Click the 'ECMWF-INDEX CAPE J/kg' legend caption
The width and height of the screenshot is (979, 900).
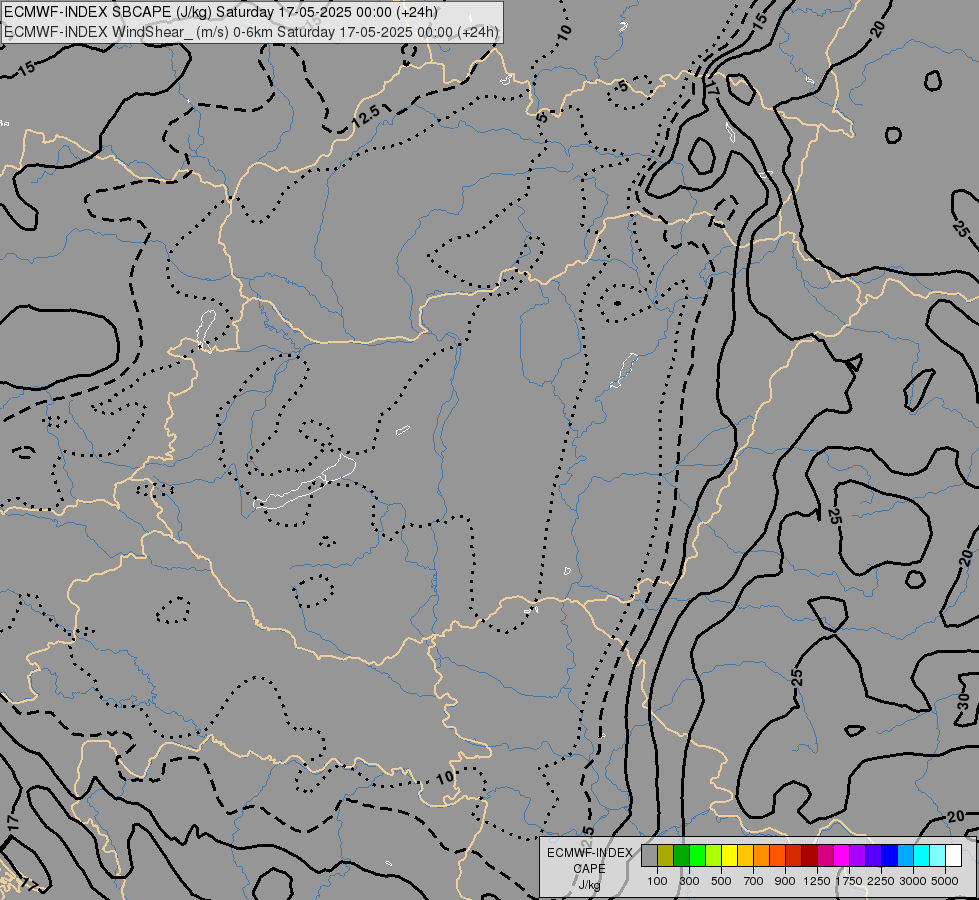tap(590, 868)
